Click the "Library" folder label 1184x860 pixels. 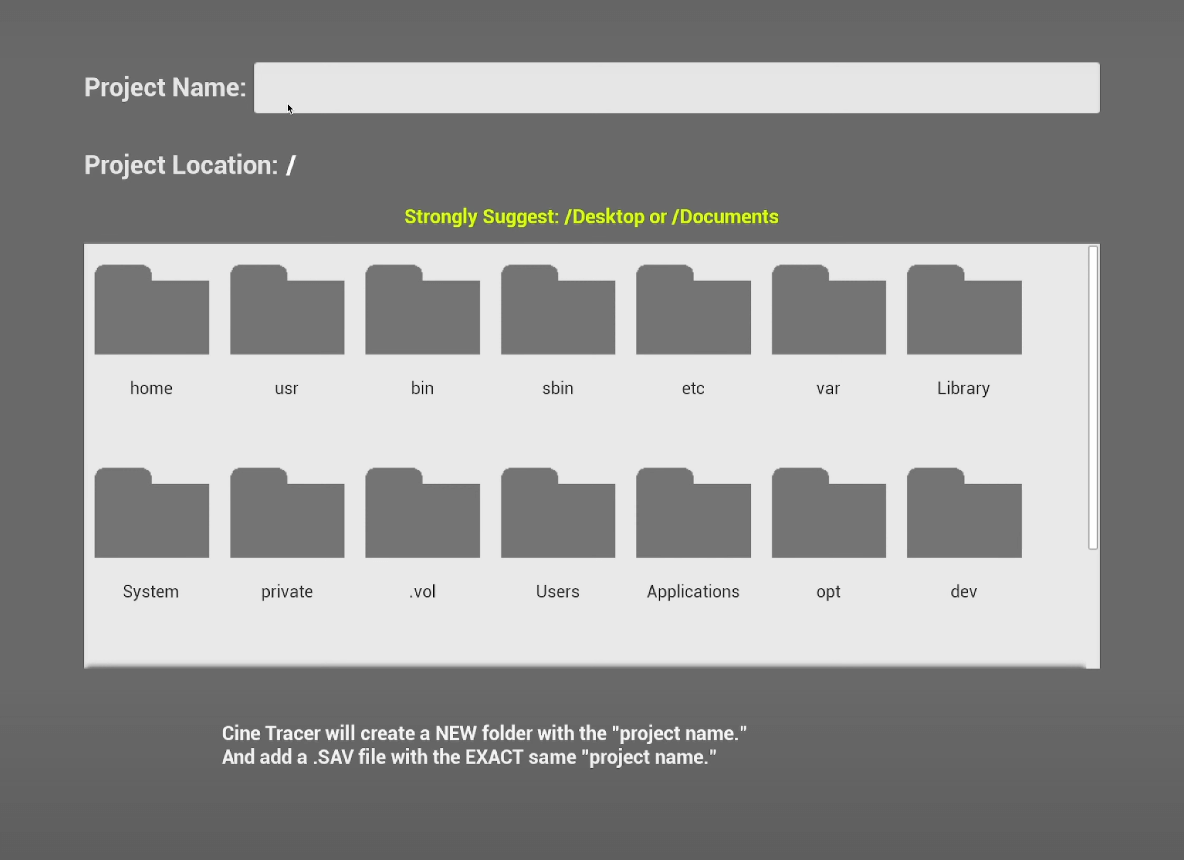tap(964, 388)
